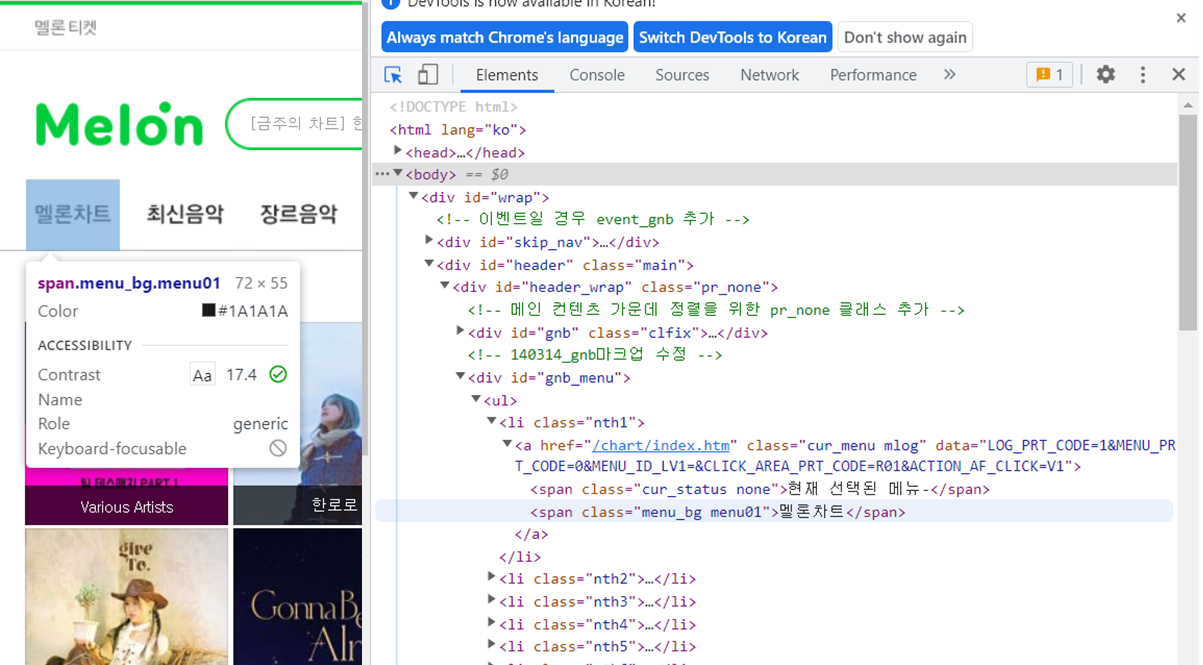This screenshot has width=1203, height=665.
Task: Close the DevTools panel
Action: point(1179,75)
